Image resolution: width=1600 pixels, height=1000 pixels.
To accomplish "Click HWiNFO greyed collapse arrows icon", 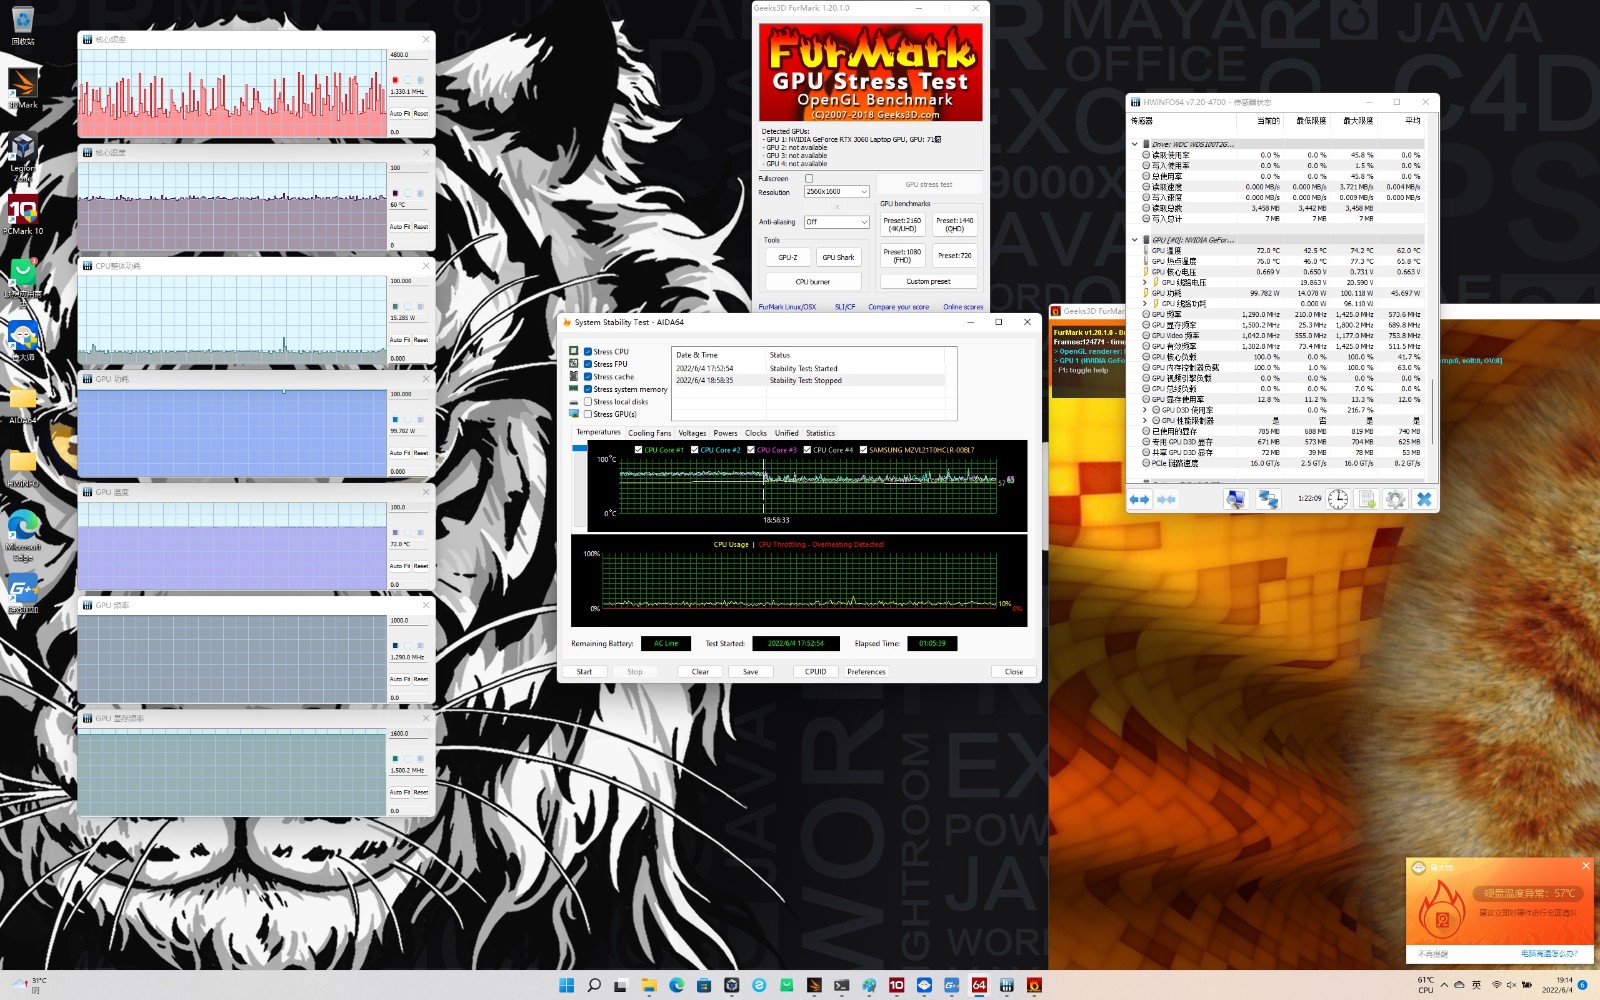I will [1166, 499].
